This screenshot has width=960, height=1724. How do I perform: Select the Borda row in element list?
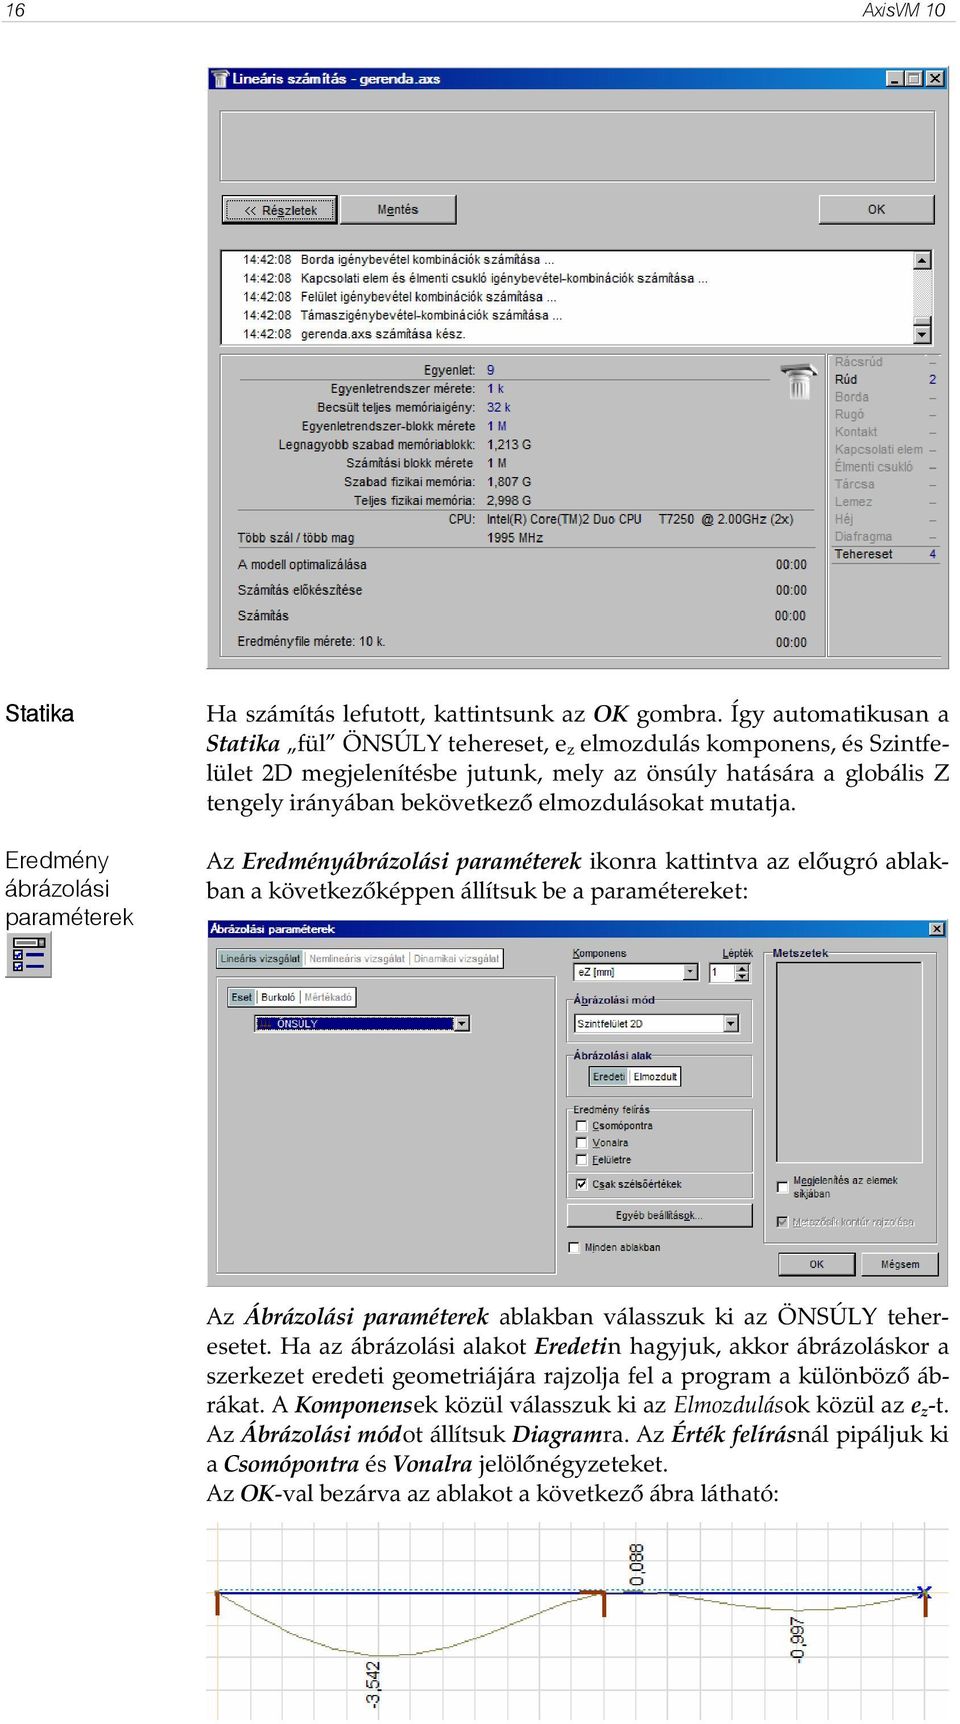[x=885, y=397]
